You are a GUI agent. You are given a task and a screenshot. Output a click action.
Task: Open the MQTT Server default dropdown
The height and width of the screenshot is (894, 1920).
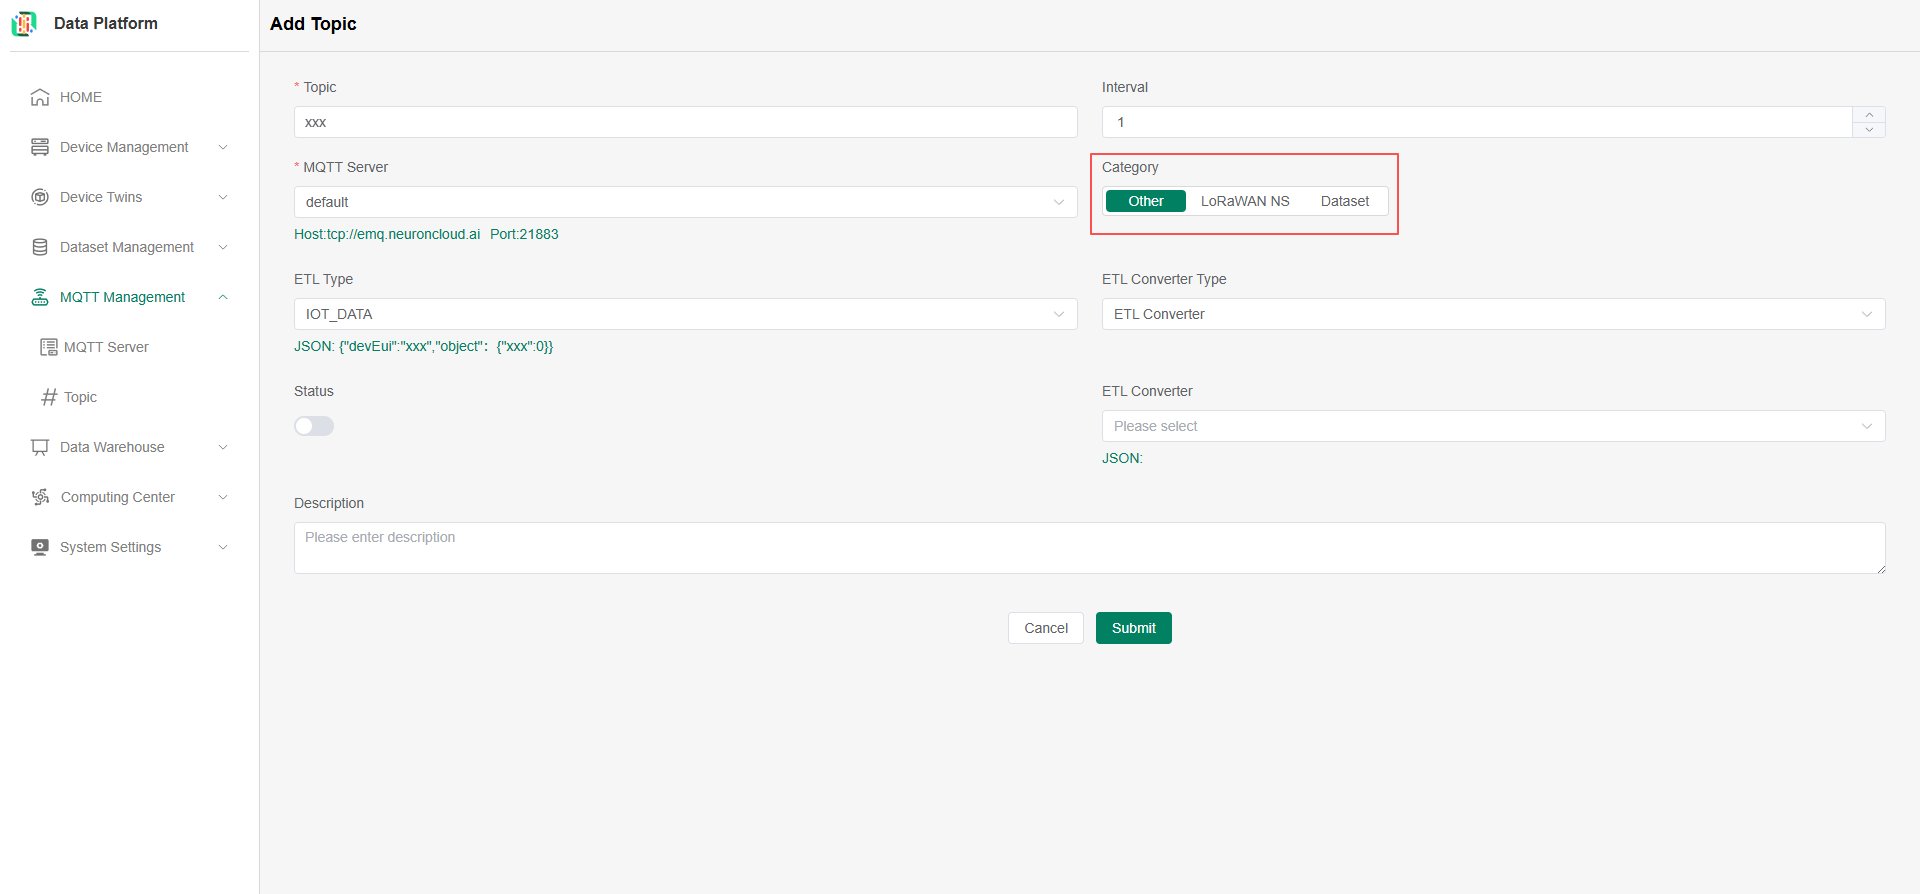685,202
